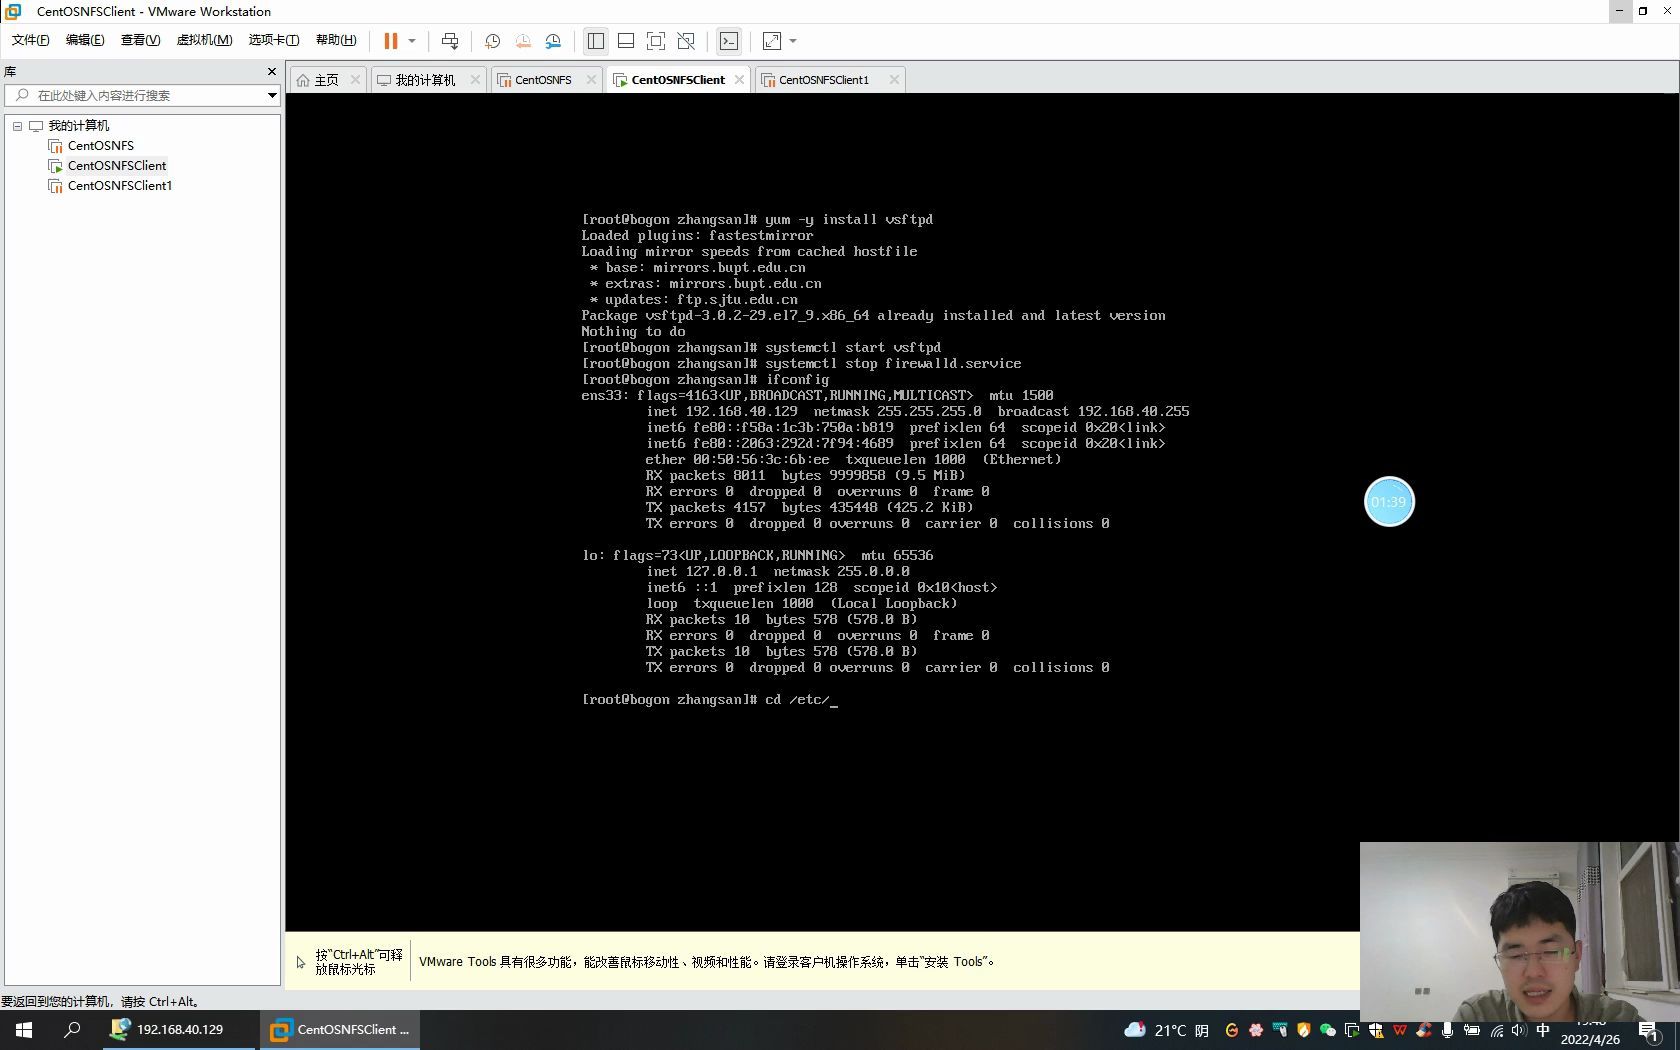Click the orange shield security tray icon
Image resolution: width=1680 pixels, height=1050 pixels.
pos(1304,1030)
